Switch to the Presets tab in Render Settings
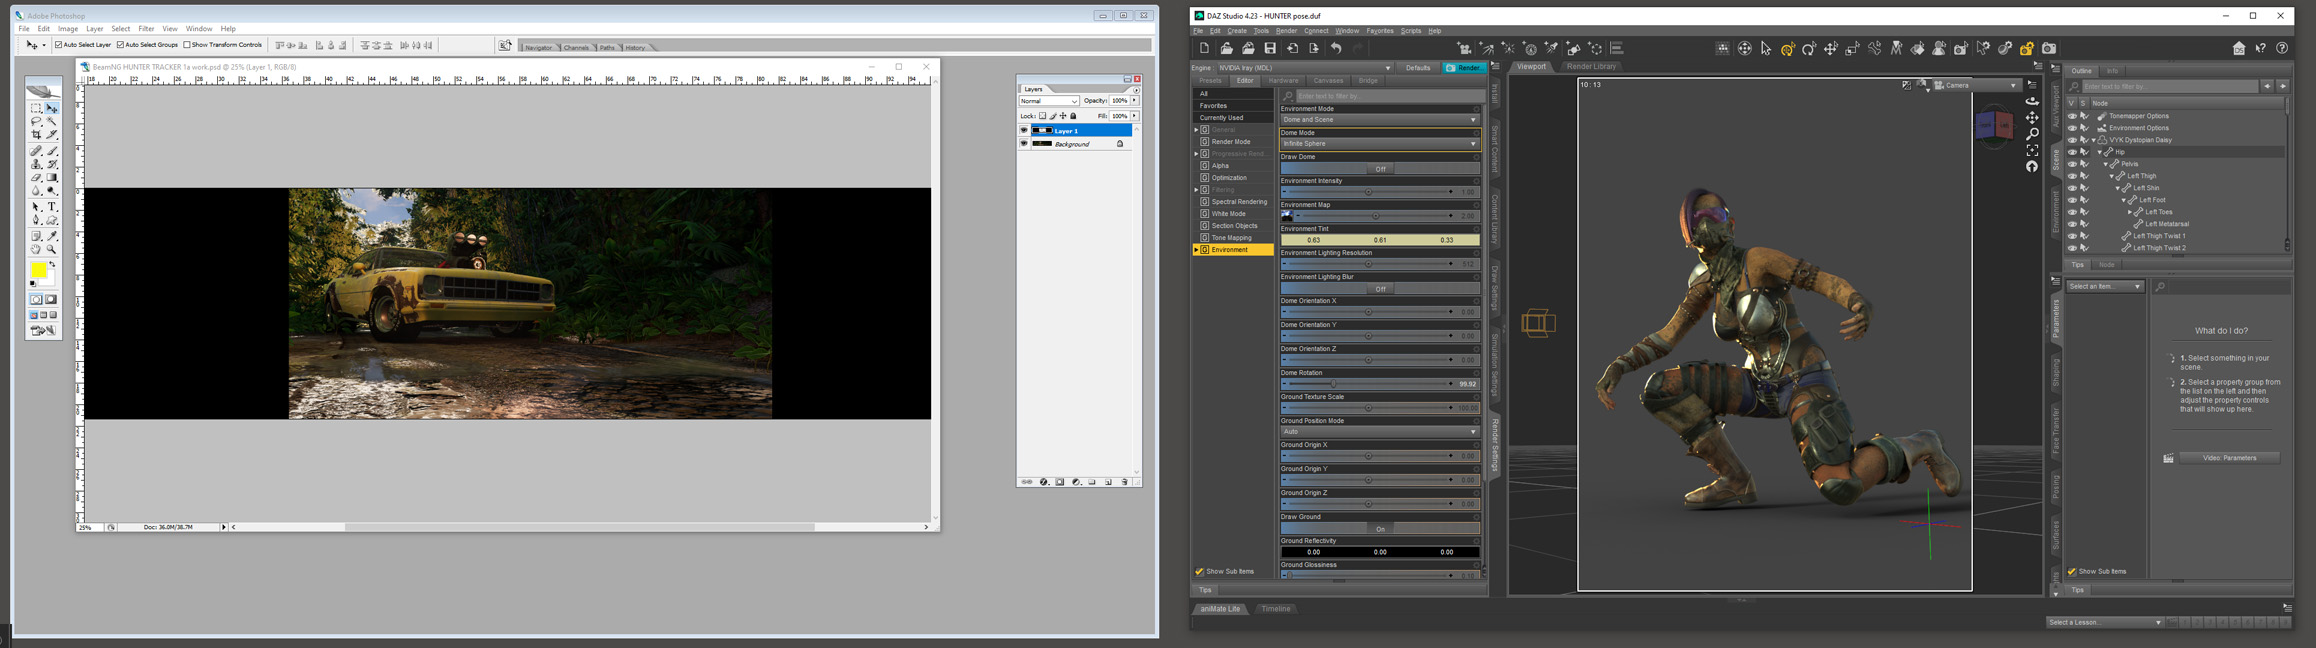Image resolution: width=2316 pixels, height=648 pixels. tap(1210, 81)
